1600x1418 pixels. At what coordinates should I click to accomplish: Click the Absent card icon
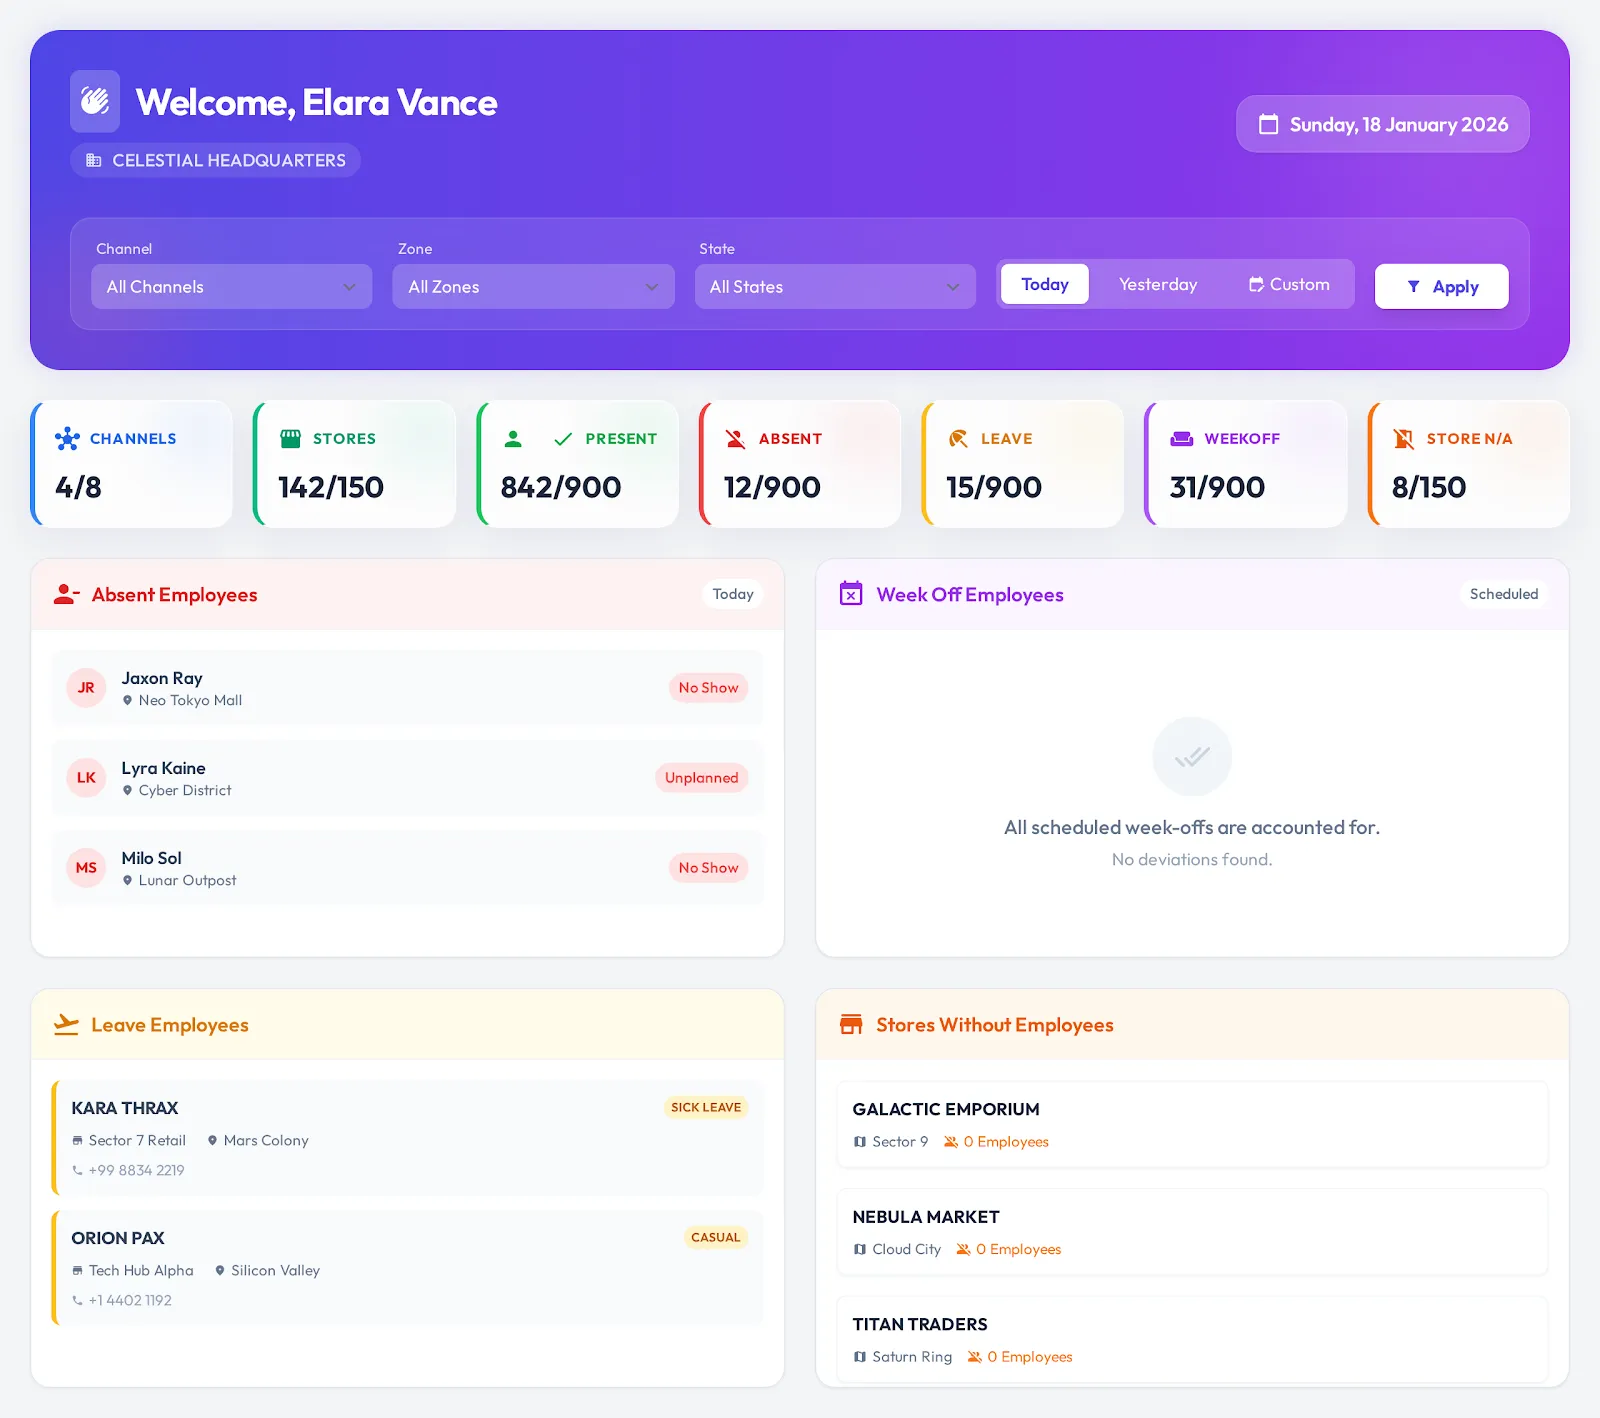pyautogui.click(x=735, y=438)
